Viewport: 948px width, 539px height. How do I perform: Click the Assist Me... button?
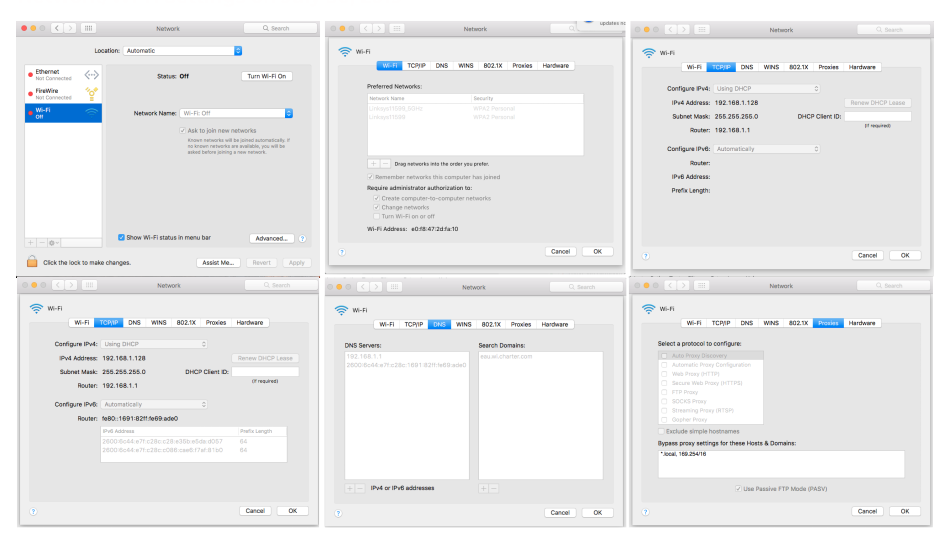217,263
